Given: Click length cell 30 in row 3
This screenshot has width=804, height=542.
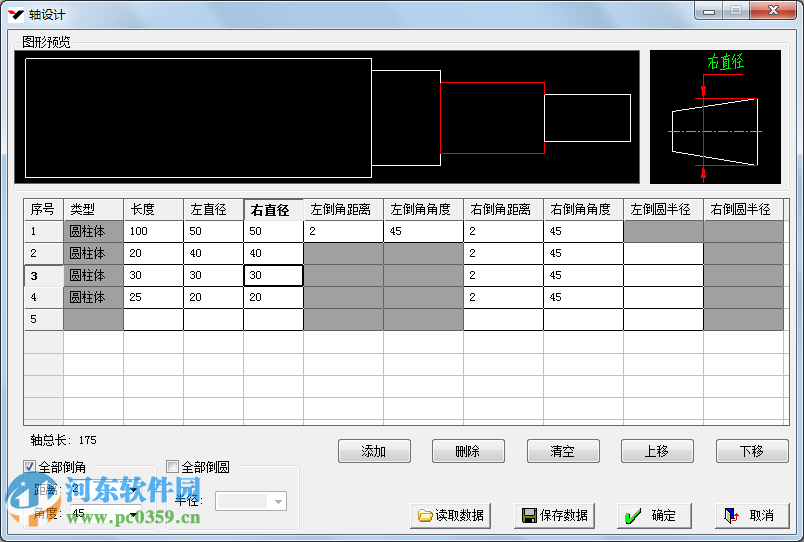Looking at the screenshot, I should 153,275.
